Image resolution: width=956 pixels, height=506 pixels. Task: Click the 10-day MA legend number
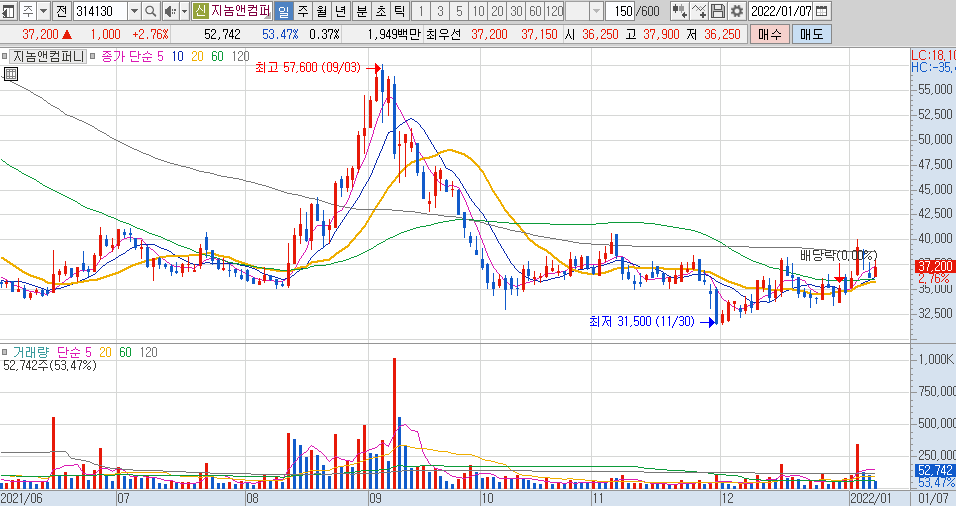[177, 56]
